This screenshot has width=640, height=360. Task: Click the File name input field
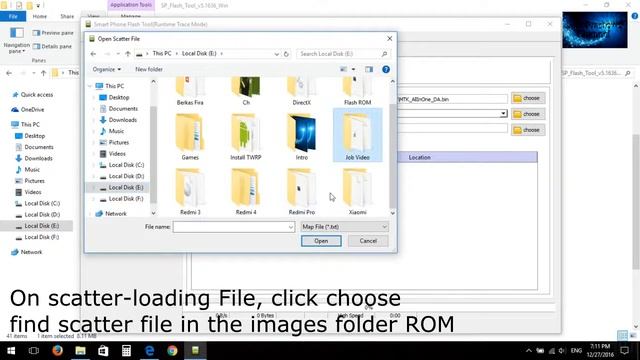(233, 227)
